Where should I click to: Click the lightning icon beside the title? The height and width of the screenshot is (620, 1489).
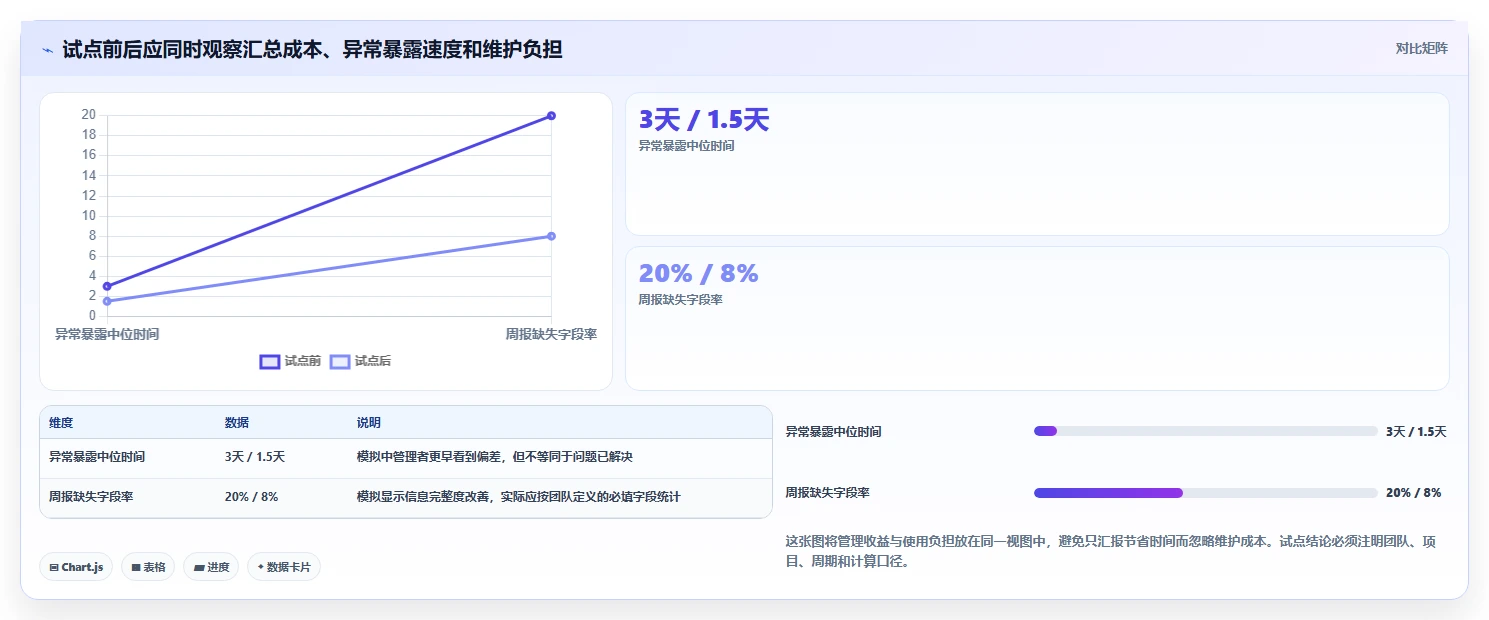[48, 50]
